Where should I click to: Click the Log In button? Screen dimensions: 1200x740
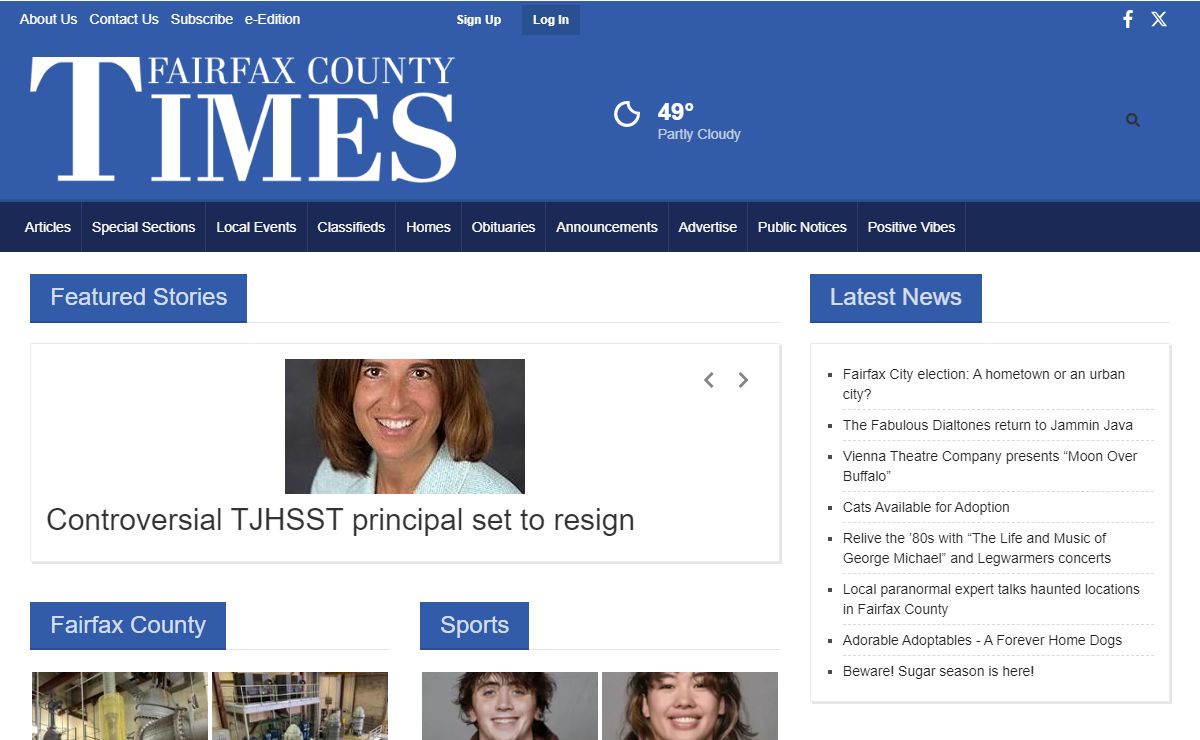pos(551,20)
